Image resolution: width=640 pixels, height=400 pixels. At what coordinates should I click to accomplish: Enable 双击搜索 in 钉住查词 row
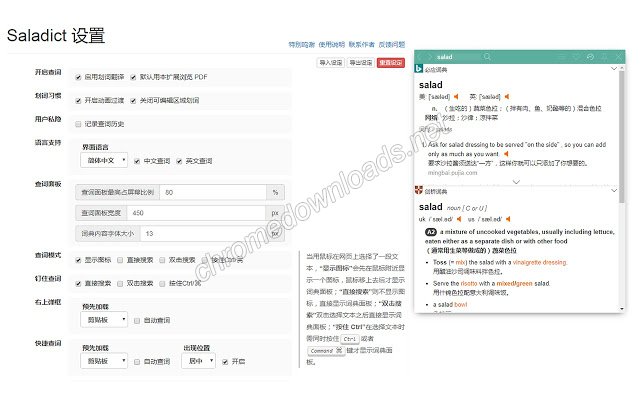[120, 284]
